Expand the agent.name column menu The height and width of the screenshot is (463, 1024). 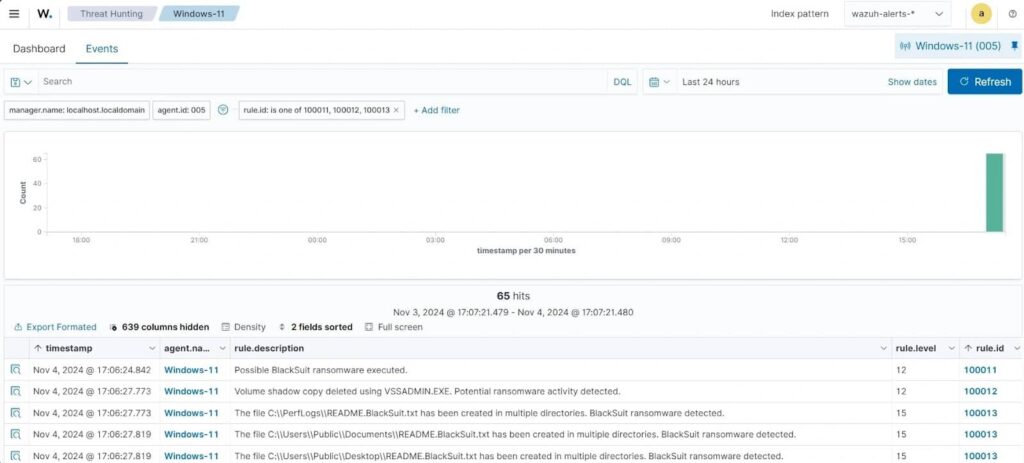pyautogui.click(x=223, y=349)
